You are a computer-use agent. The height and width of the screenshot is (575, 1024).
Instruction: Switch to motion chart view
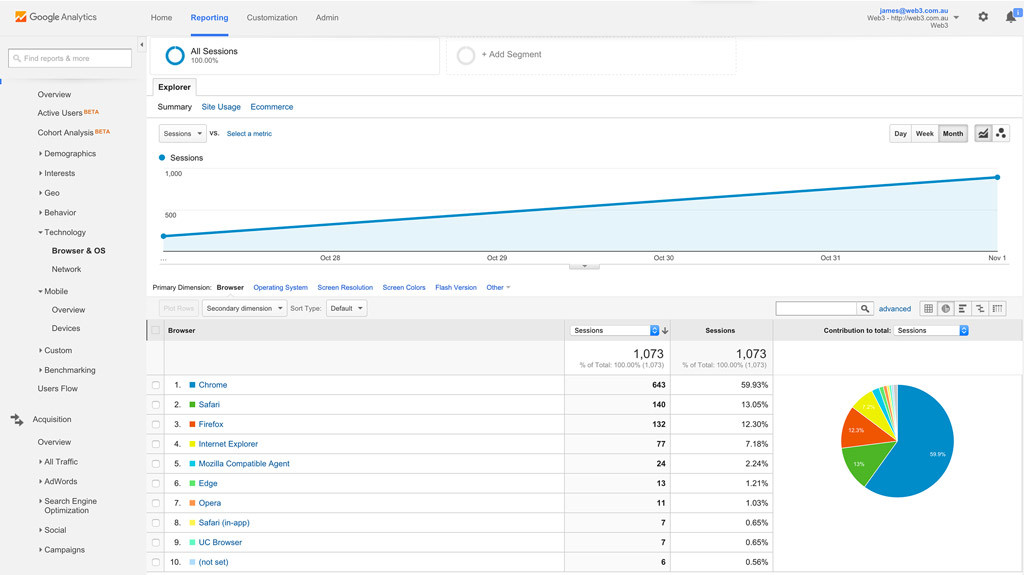[1000, 133]
